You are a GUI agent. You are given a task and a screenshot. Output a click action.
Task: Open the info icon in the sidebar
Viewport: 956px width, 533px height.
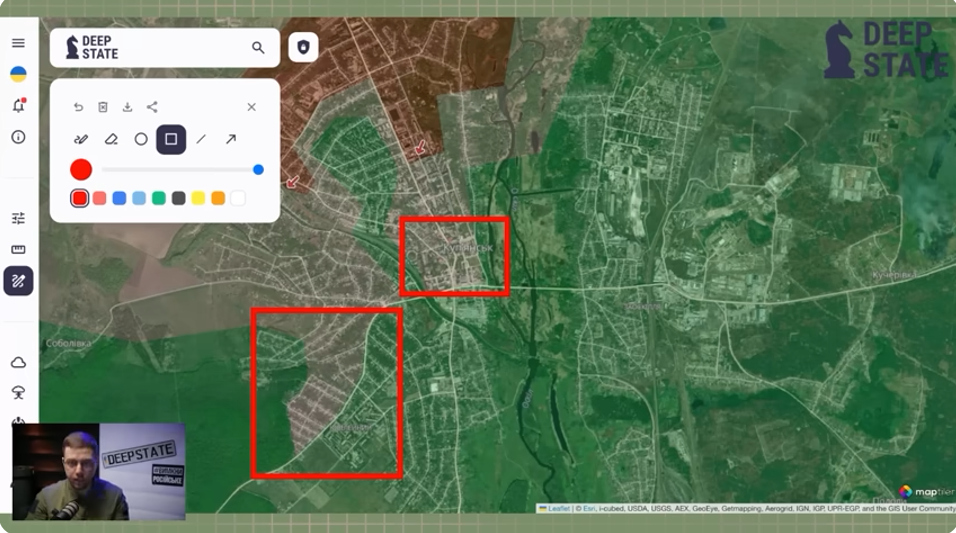[18, 137]
